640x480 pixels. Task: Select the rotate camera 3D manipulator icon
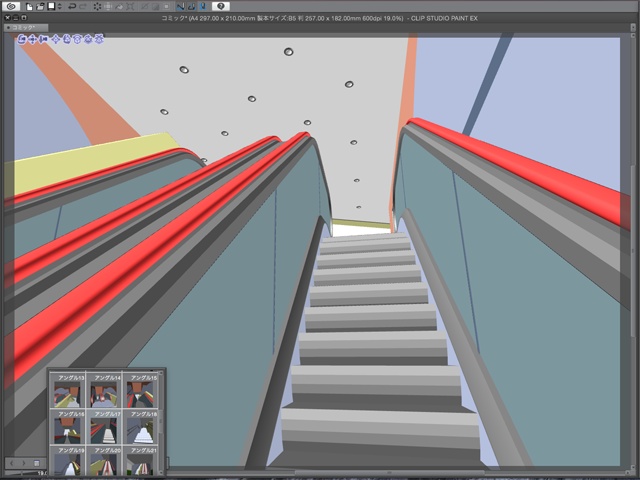(x=21, y=39)
